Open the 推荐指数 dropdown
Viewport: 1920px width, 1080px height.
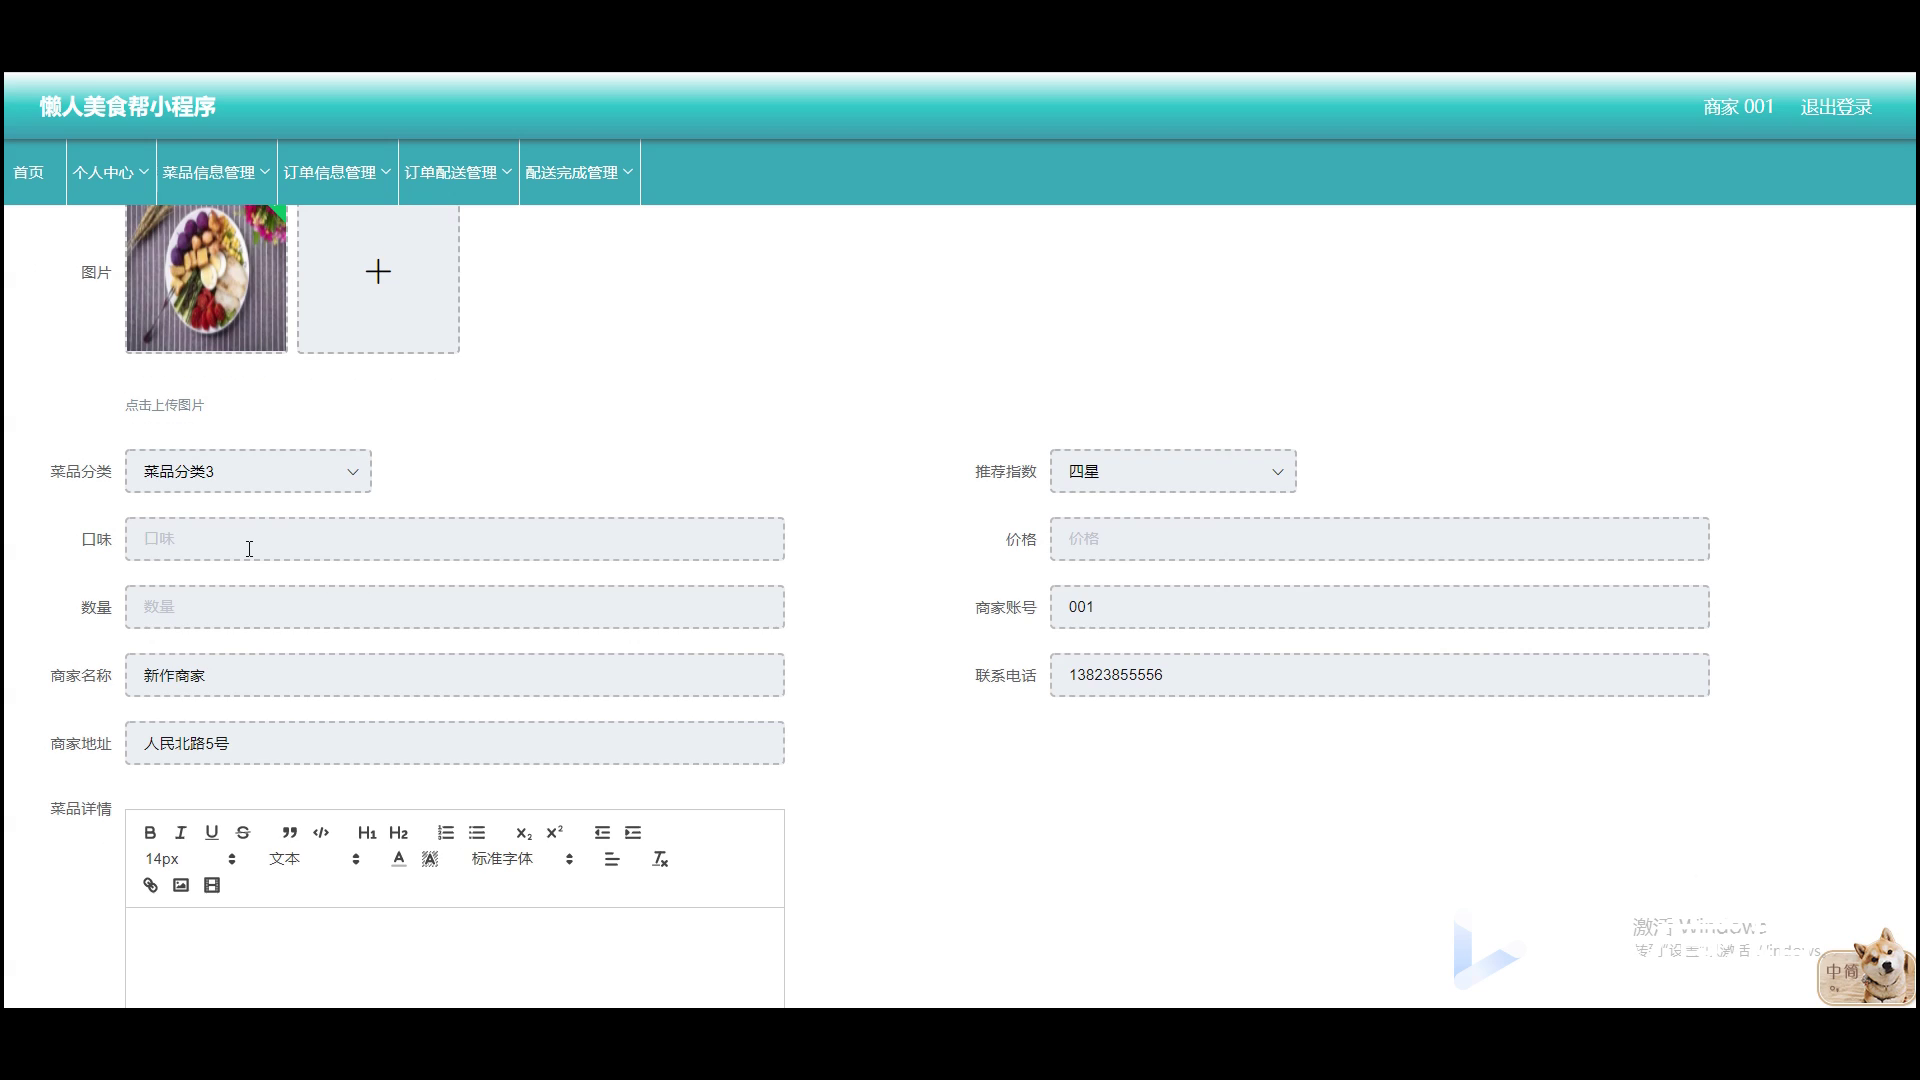click(x=1173, y=471)
